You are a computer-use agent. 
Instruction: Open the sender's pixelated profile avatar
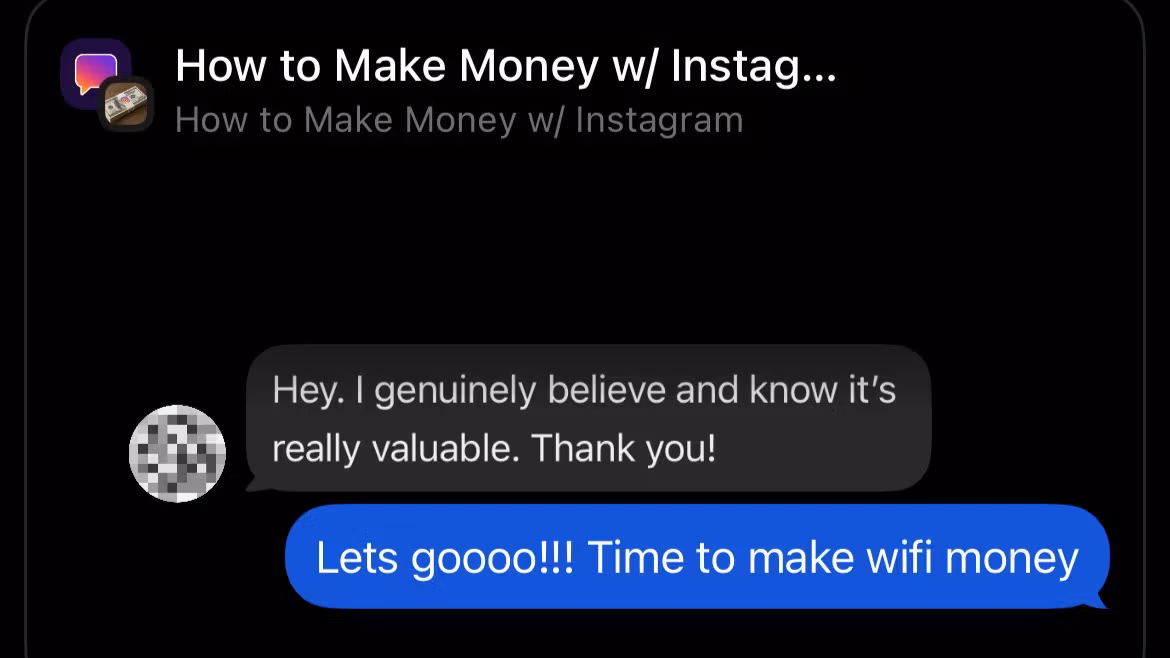point(178,454)
